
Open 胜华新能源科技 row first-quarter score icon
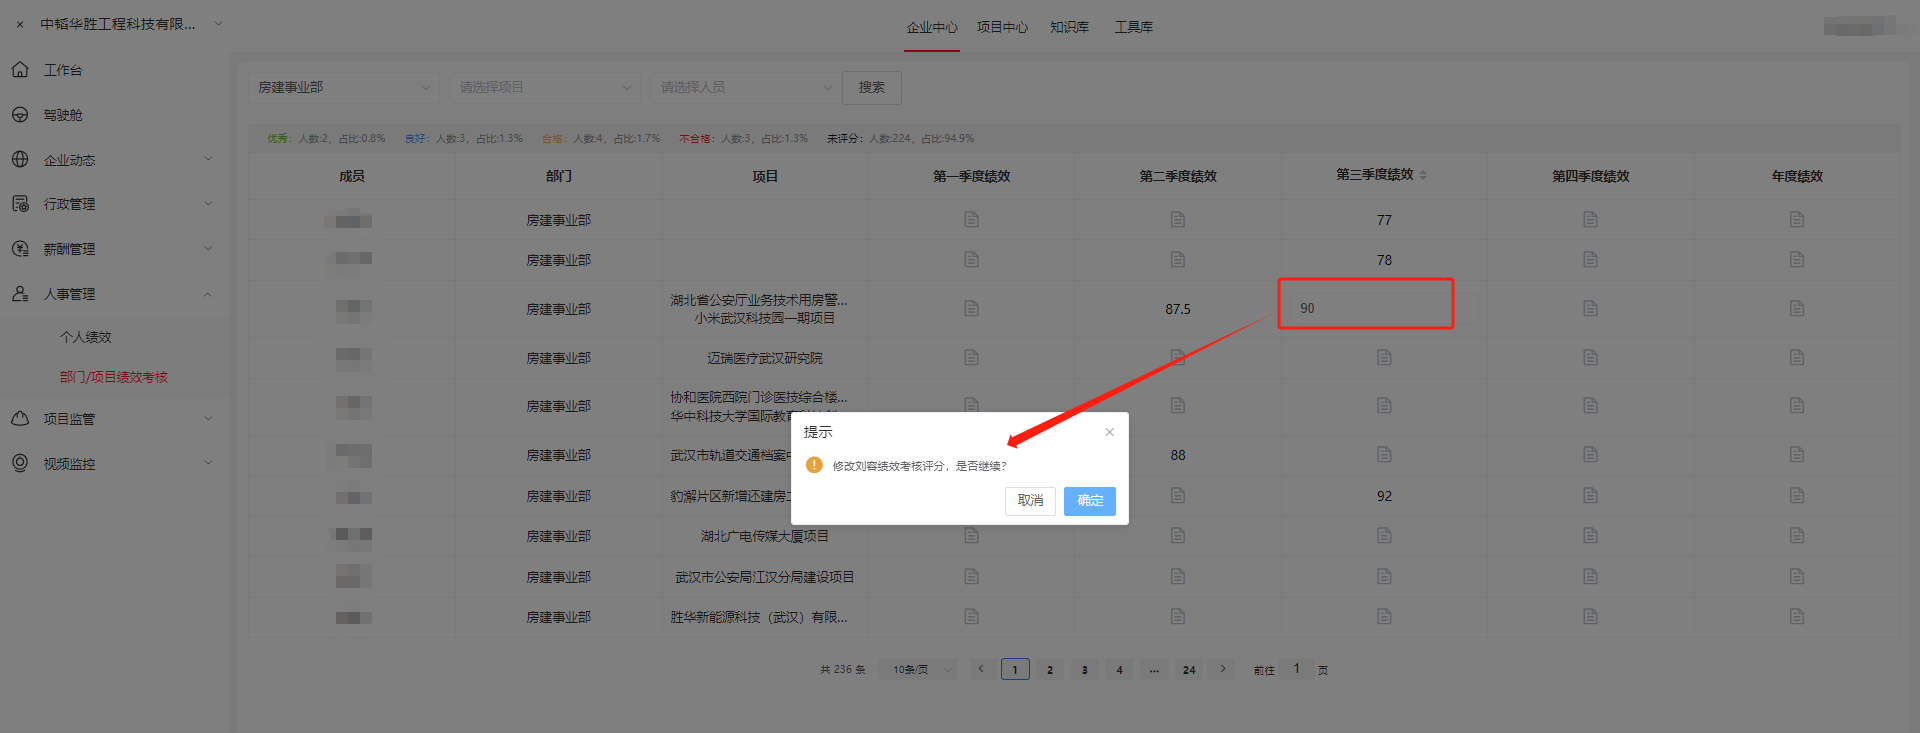(971, 616)
